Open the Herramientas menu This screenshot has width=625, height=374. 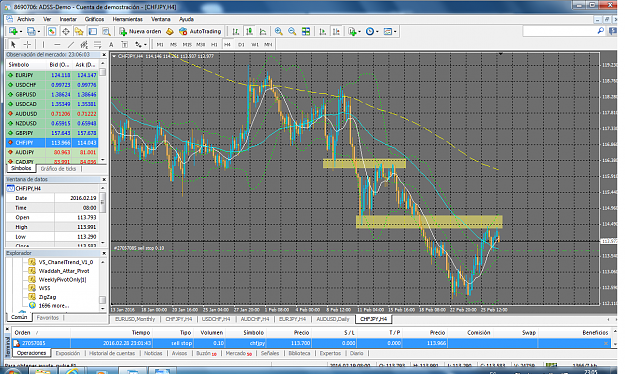coord(127,19)
